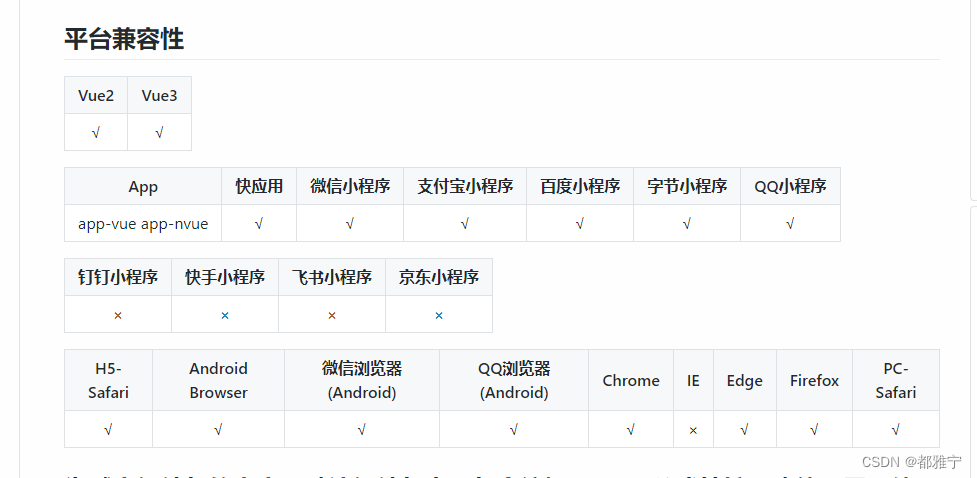Image resolution: width=977 pixels, height=478 pixels.
Task: Click the checkmark under PC-Safari
Action: pyautogui.click(x=896, y=429)
